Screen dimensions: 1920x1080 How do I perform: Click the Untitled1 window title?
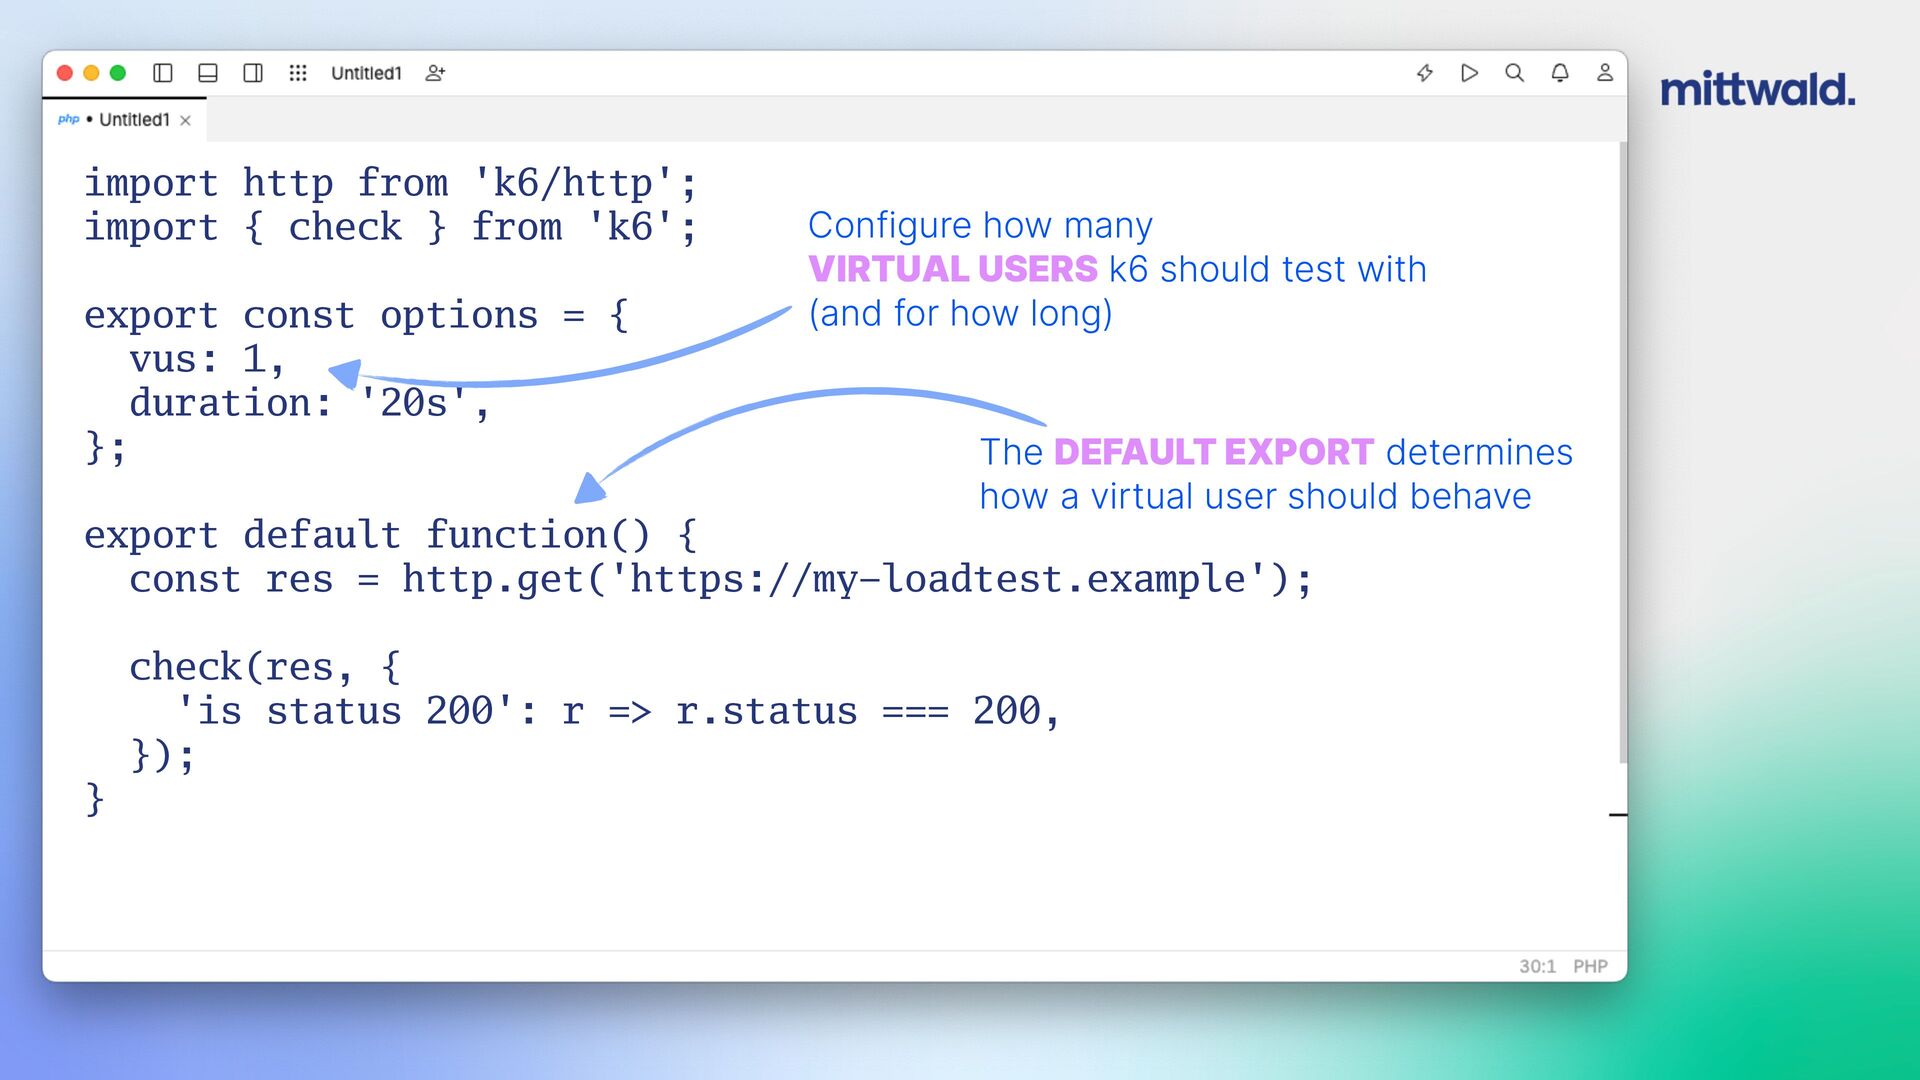click(366, 73)
